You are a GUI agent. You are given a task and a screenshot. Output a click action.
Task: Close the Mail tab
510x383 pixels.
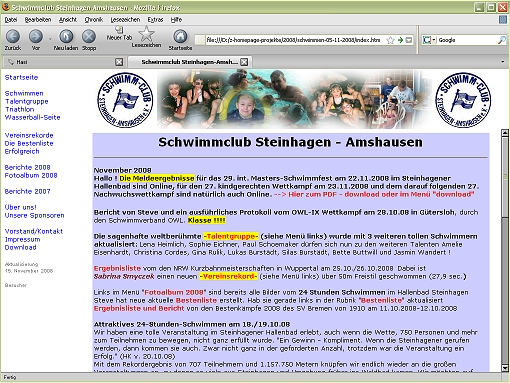pos(119,62)
